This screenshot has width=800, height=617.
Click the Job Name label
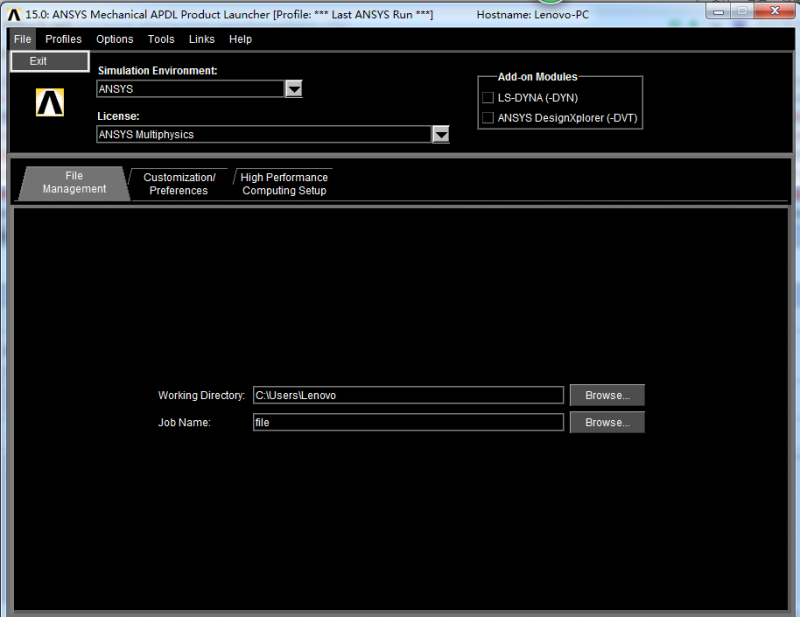184,423
